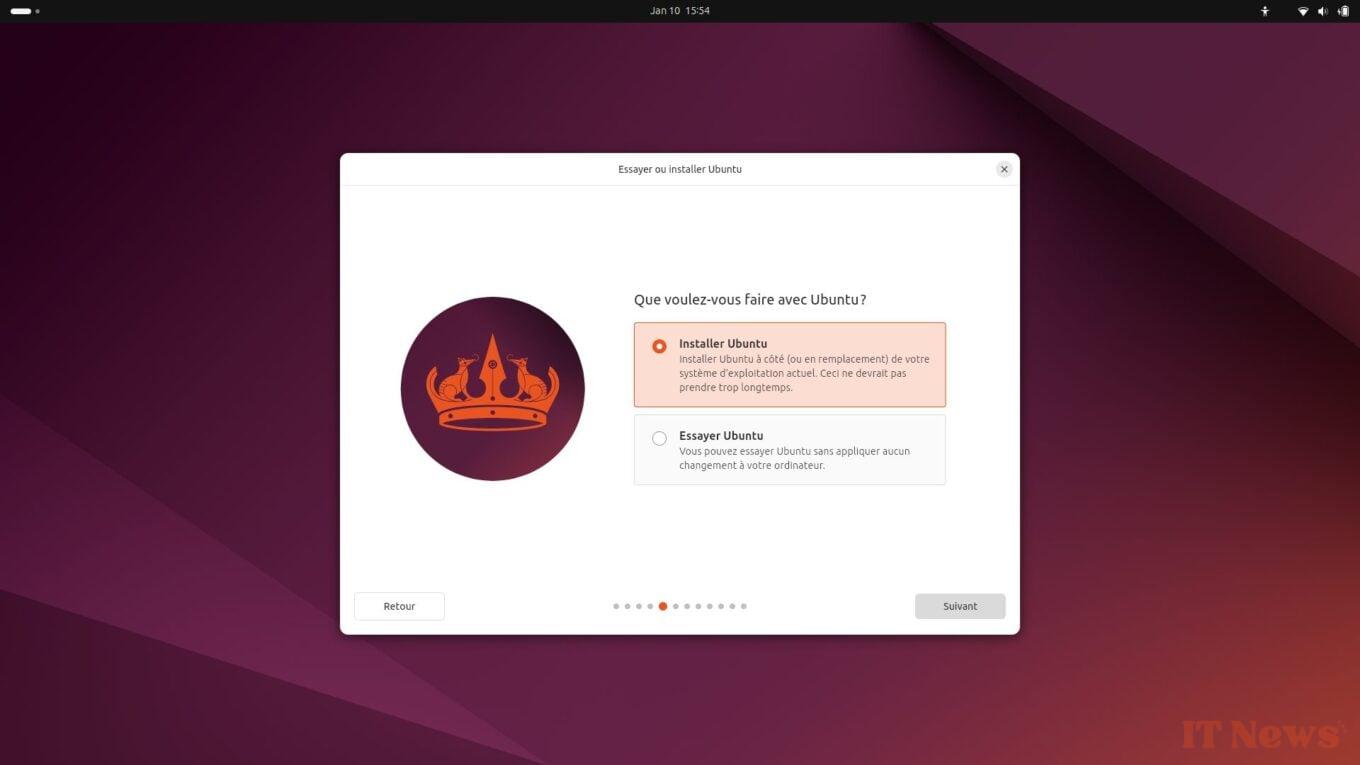
Task: Choose the Essayer Ubuntu option card
Action: [x=789, y=449]
